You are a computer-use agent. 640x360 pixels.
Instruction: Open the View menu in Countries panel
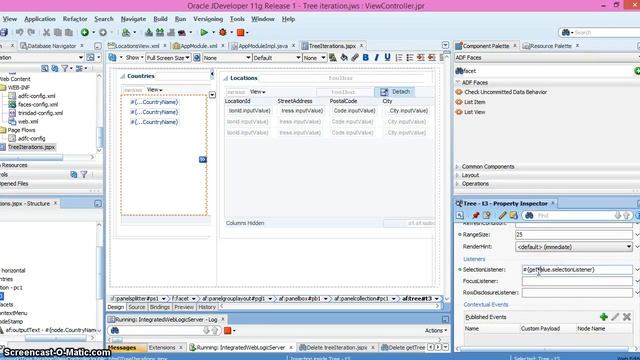pyautogui.click(x=154, y=90)
